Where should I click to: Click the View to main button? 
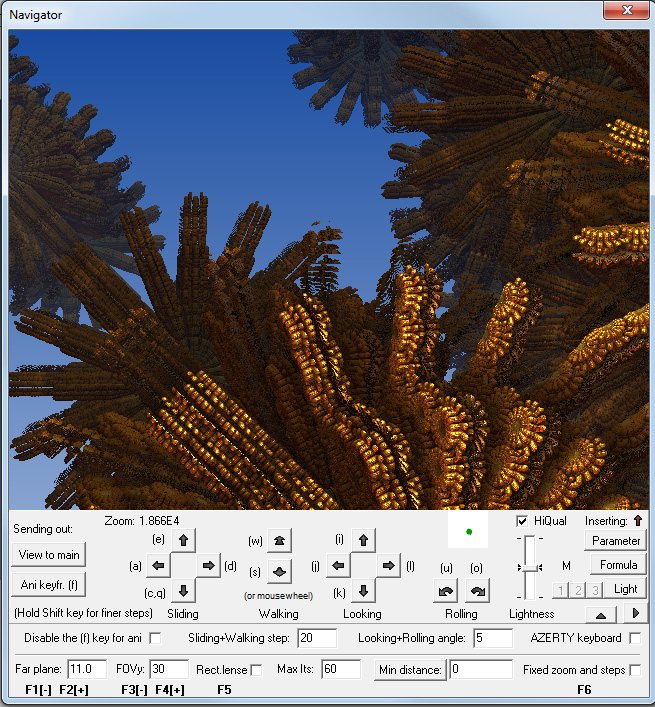click(x=50, y=555)
